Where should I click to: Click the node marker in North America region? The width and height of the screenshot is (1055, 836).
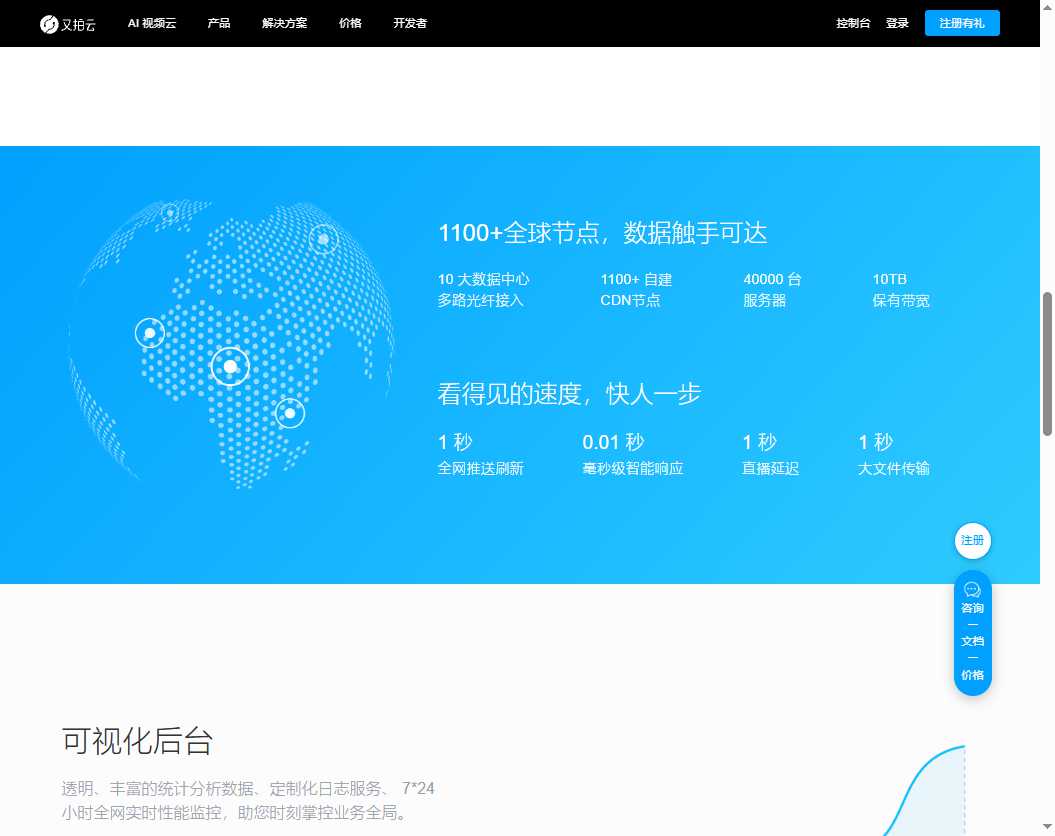(x=170, y=212)
